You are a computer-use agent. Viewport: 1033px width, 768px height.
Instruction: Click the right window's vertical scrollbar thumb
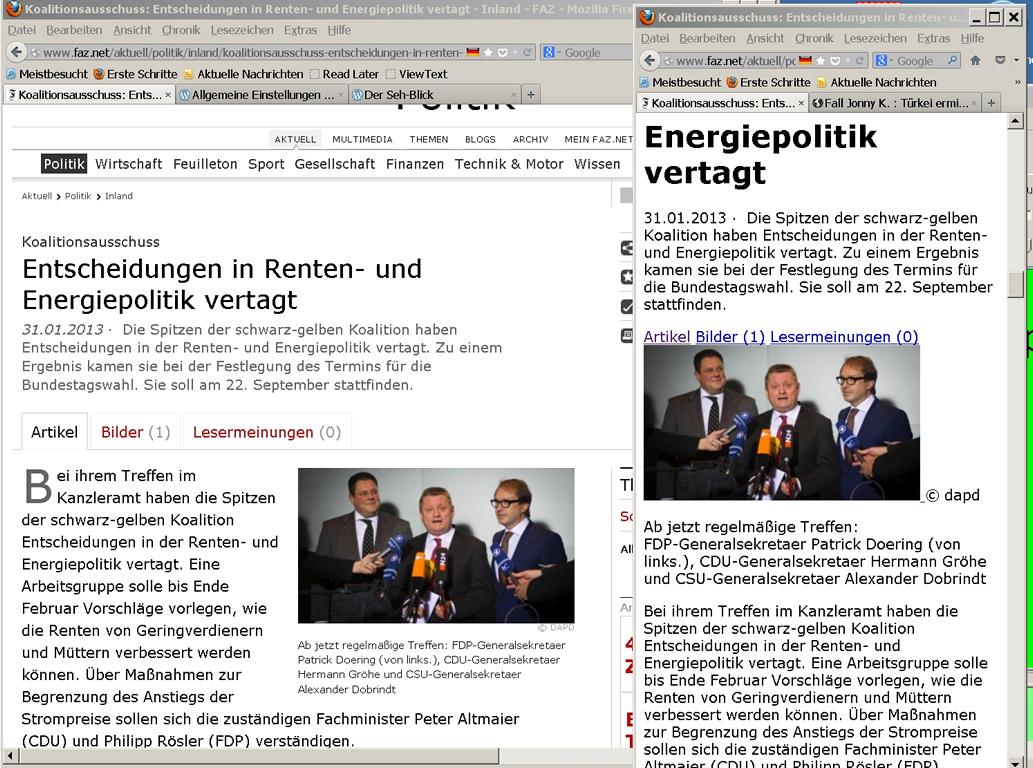pos(1016,285)
